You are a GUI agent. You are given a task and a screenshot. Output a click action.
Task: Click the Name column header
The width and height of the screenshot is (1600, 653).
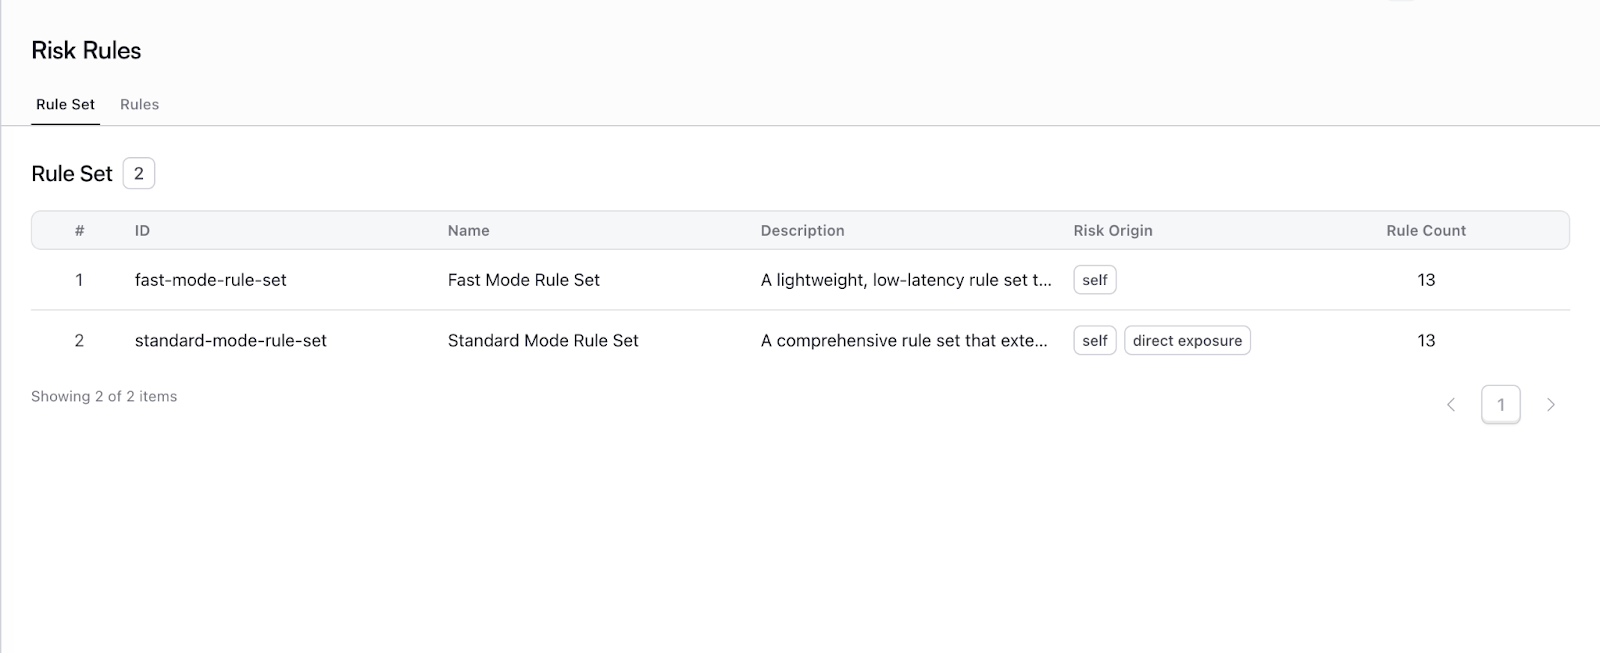(468, 230)
